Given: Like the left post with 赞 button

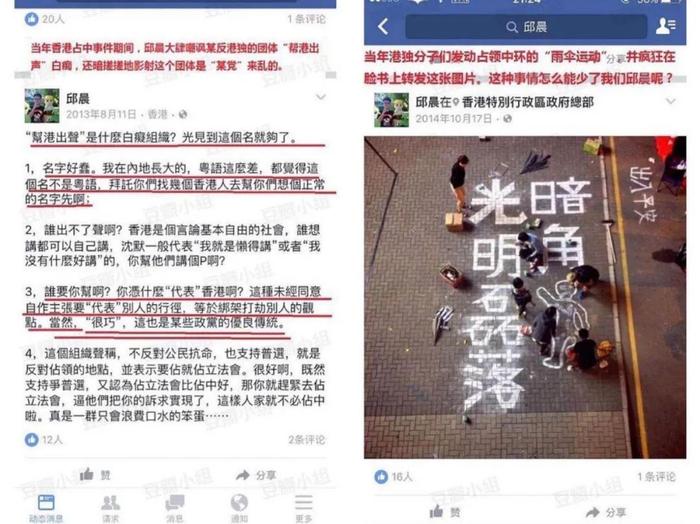Looking at the screenshot, I should [95, 474].
